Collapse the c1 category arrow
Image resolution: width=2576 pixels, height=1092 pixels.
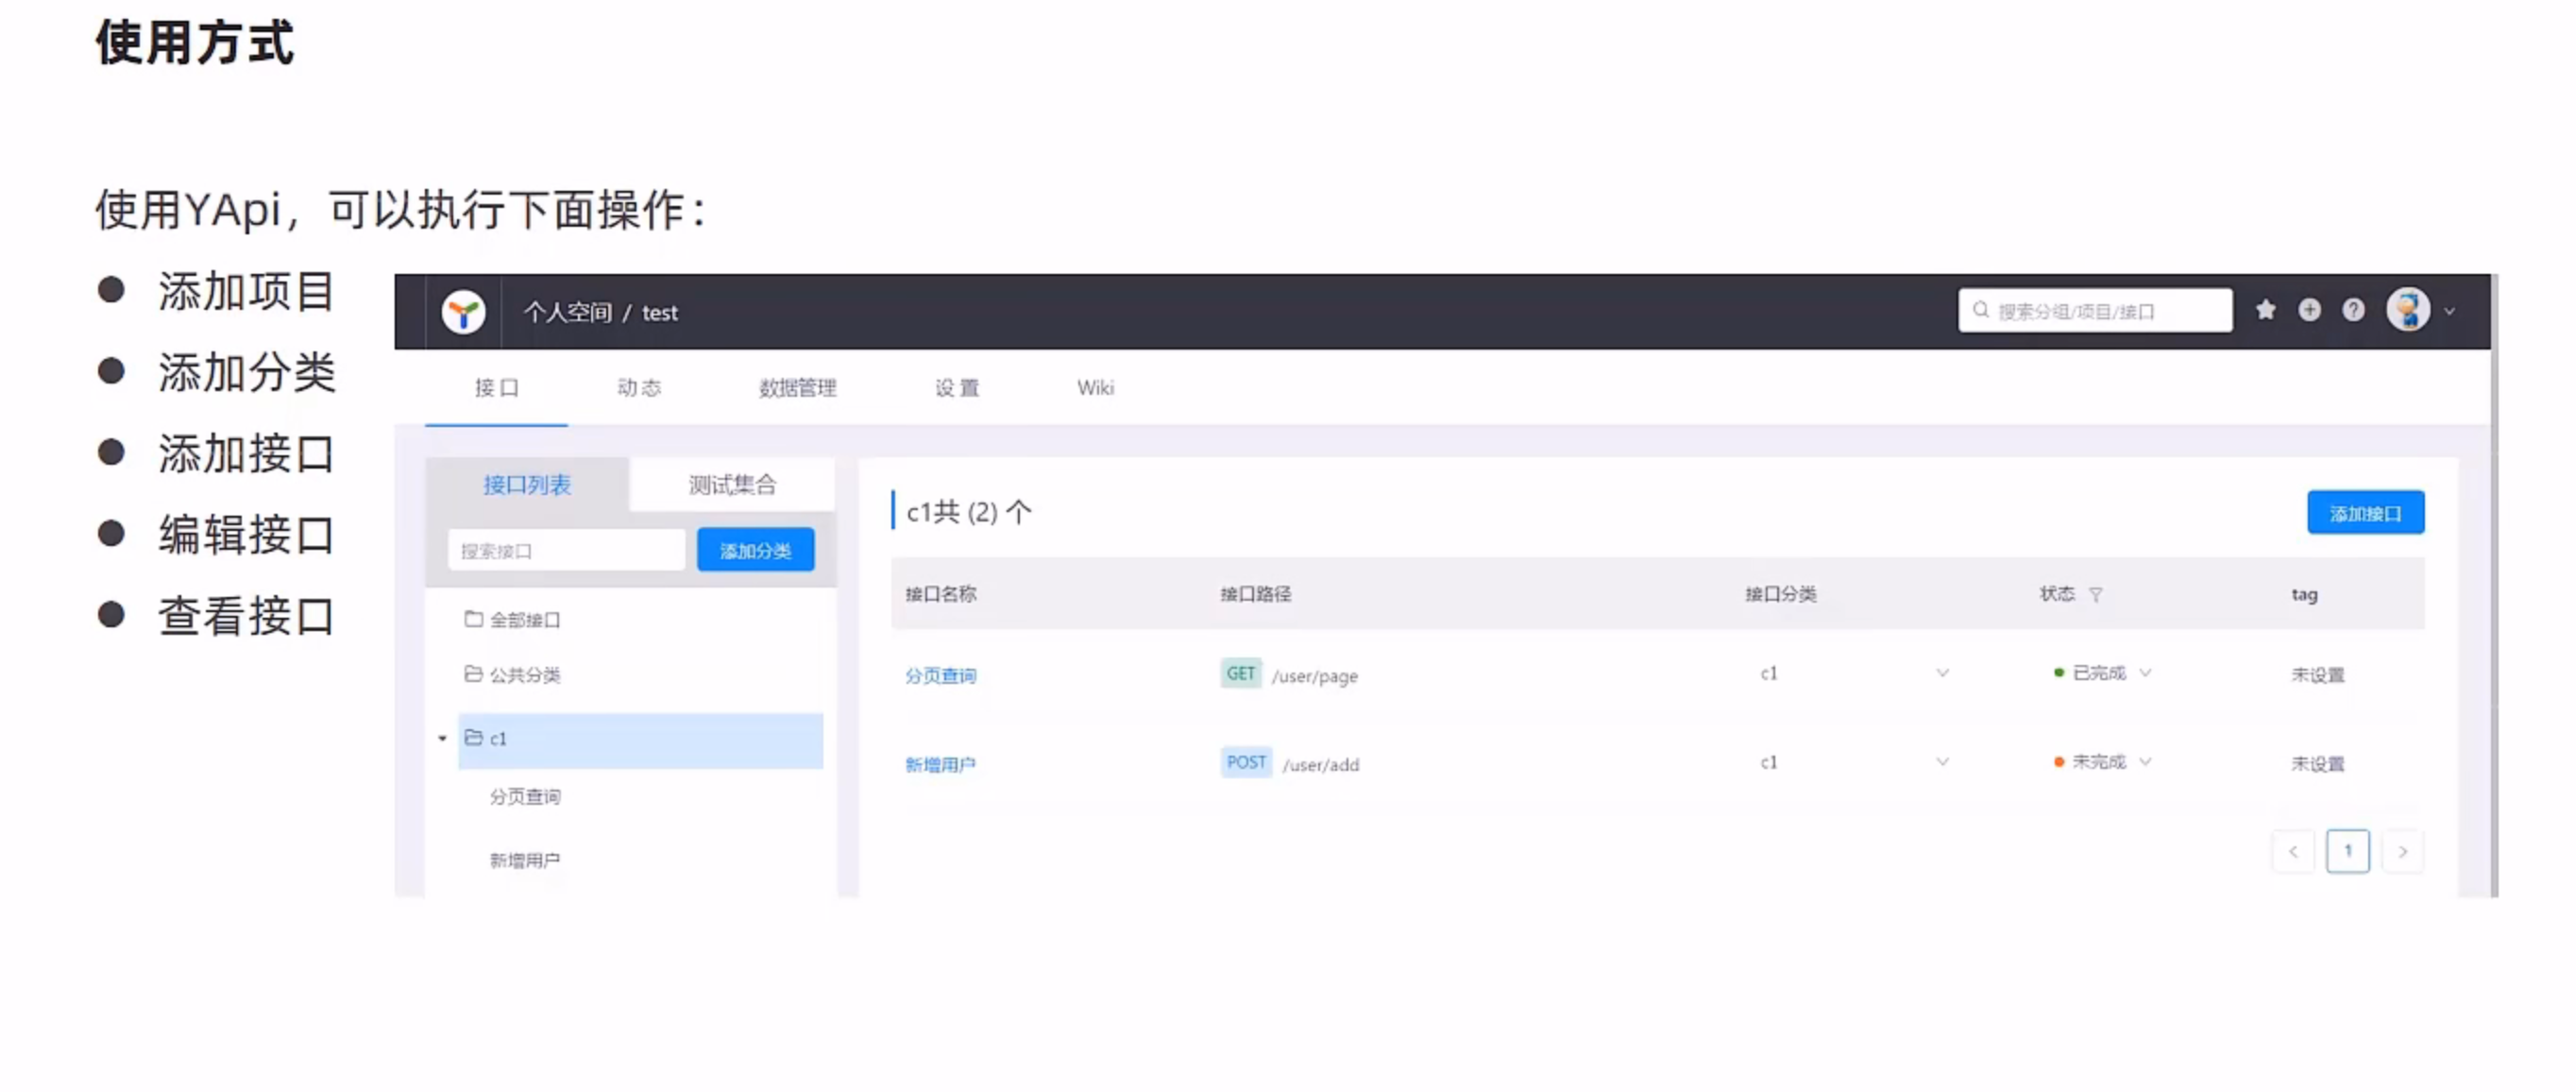point(442,739)
